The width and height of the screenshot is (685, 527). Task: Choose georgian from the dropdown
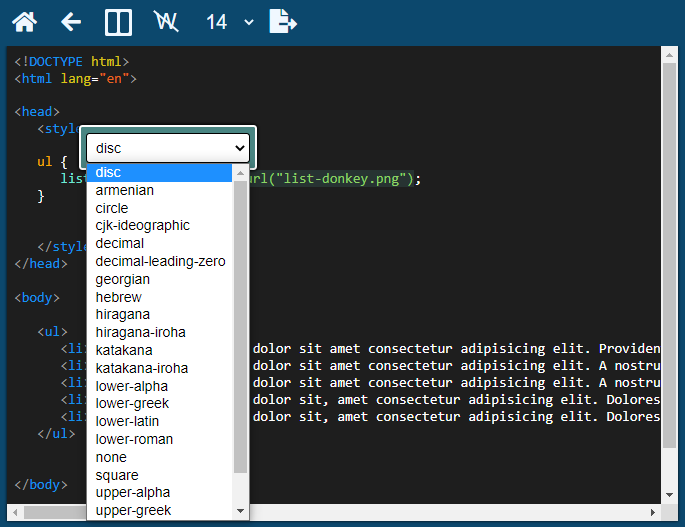159,279
